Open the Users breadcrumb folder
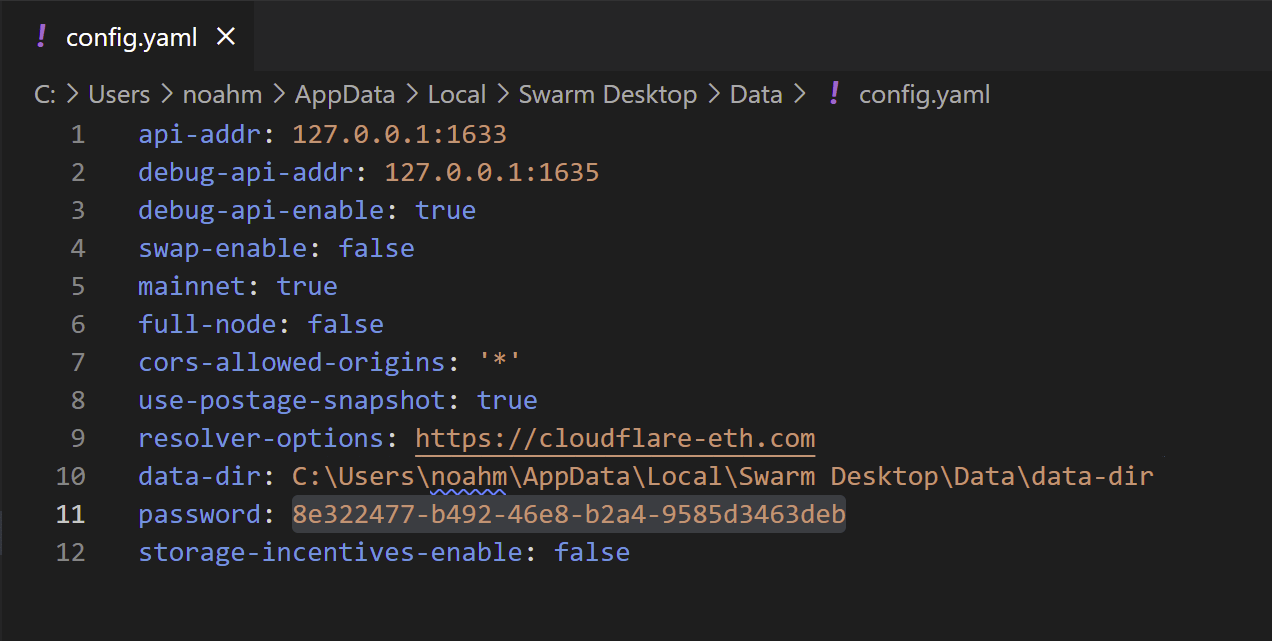This screenshot has height=641, width=1272. tap(119, 95)
